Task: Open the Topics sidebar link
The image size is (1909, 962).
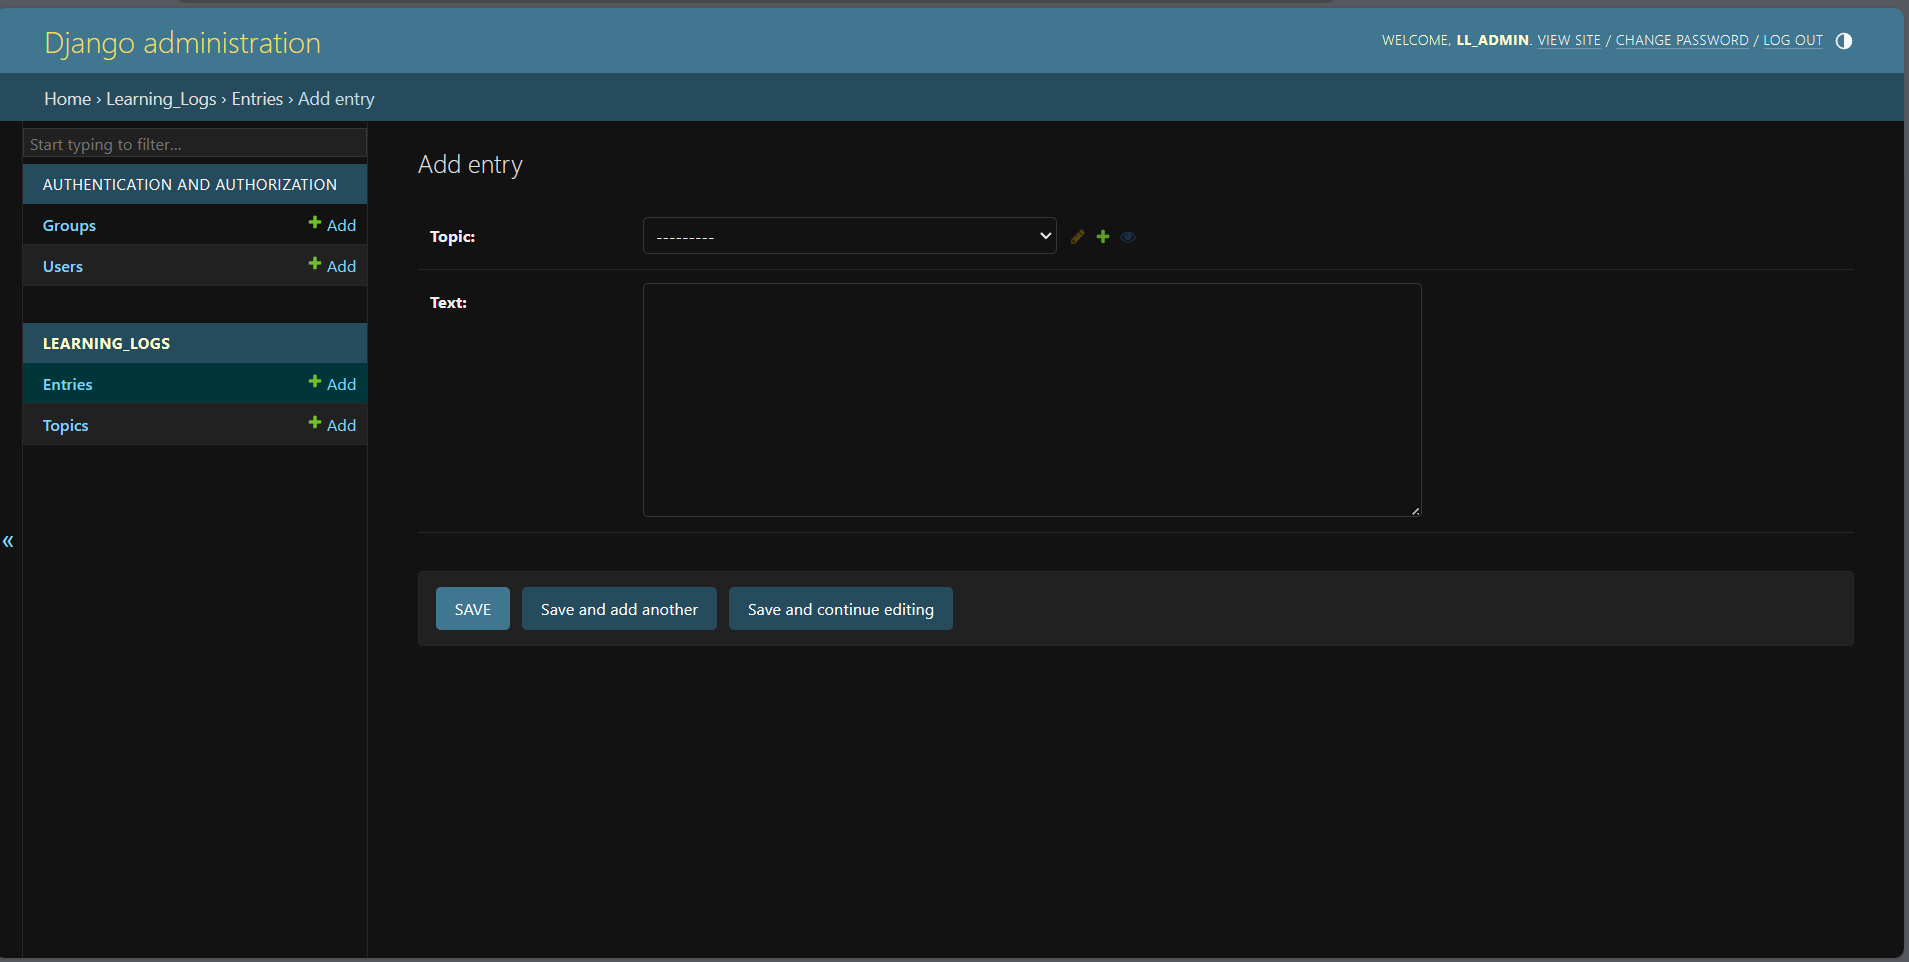Action: tap(65, 426)
